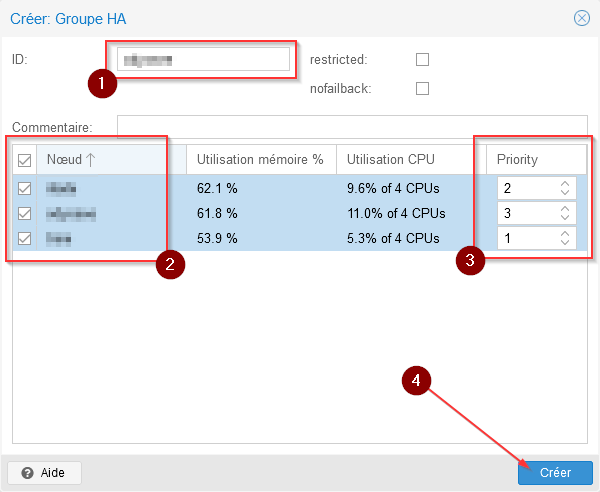600x492 pixels.
Task: Uncheck the node with 61.8 % memory
Action: tap(25, 213)
